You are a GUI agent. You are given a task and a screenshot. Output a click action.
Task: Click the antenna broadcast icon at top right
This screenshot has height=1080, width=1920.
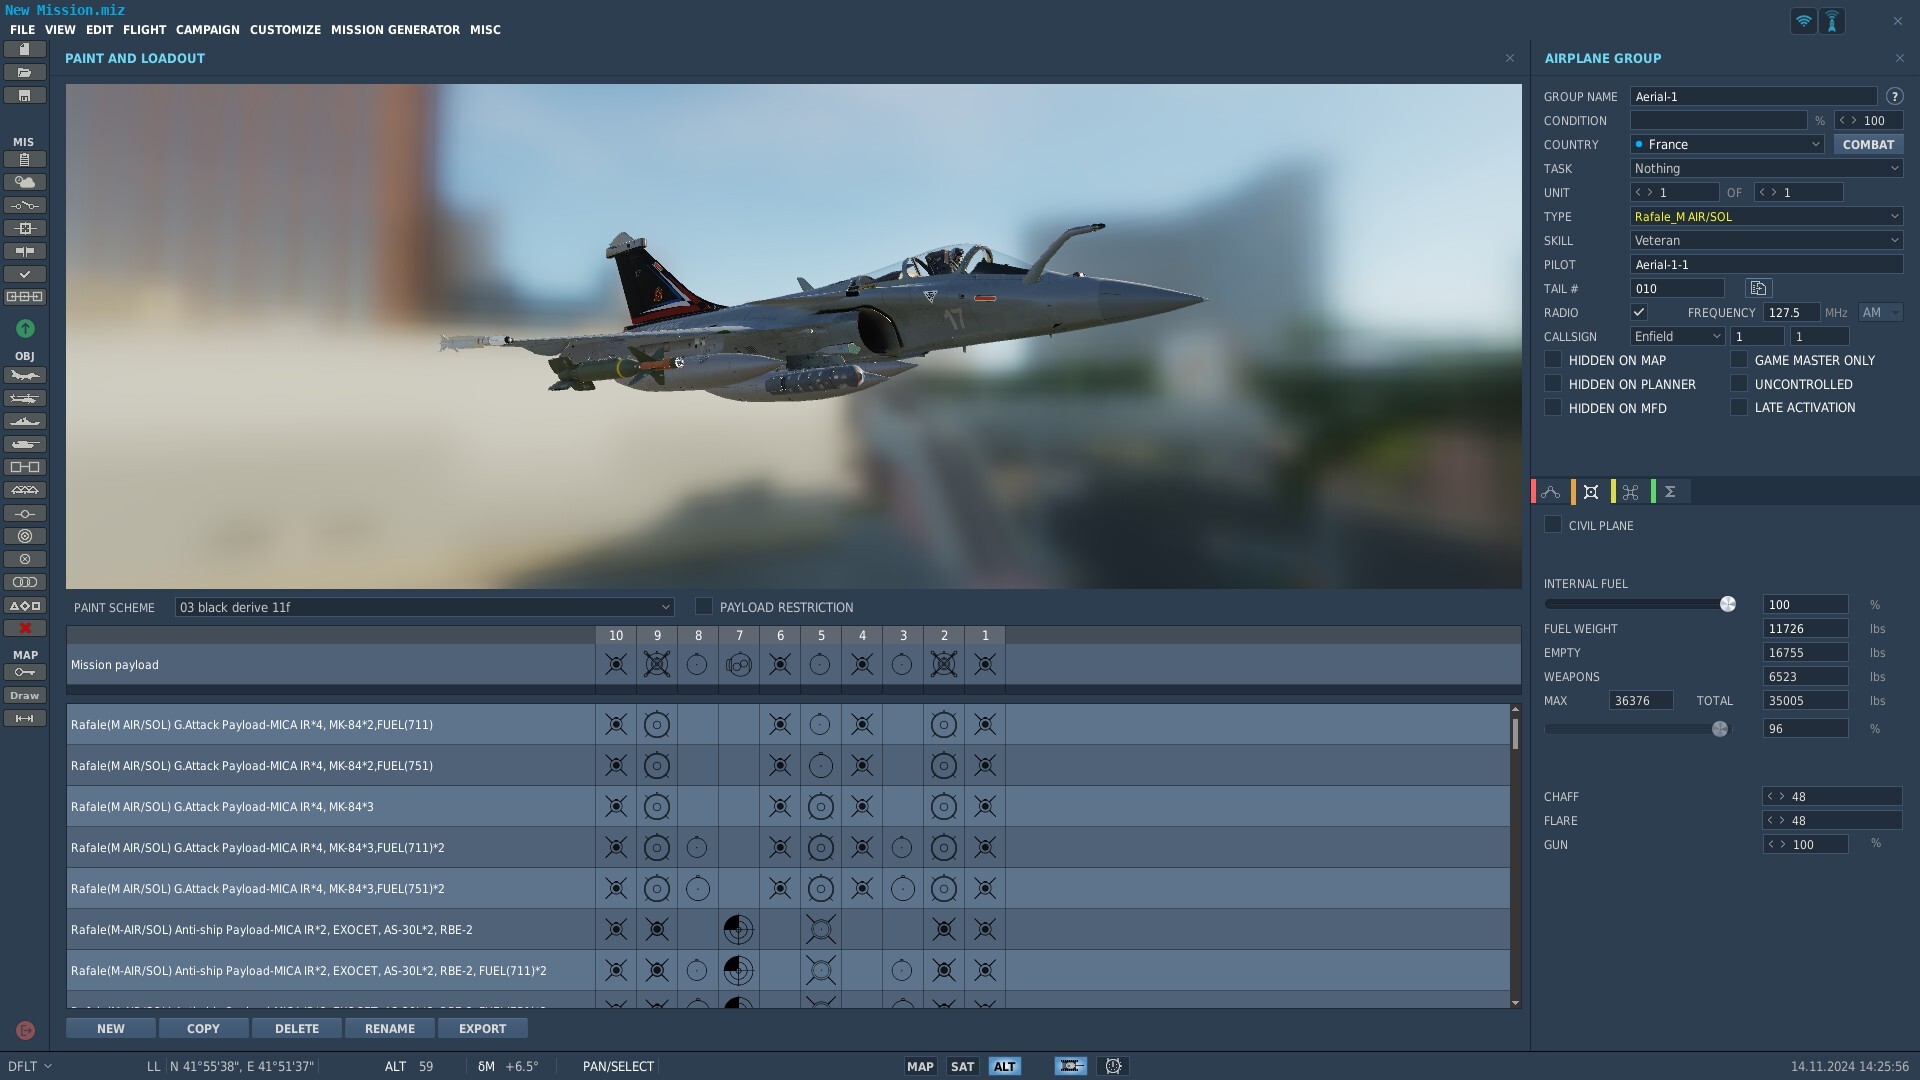click(x=1832, y=21)
